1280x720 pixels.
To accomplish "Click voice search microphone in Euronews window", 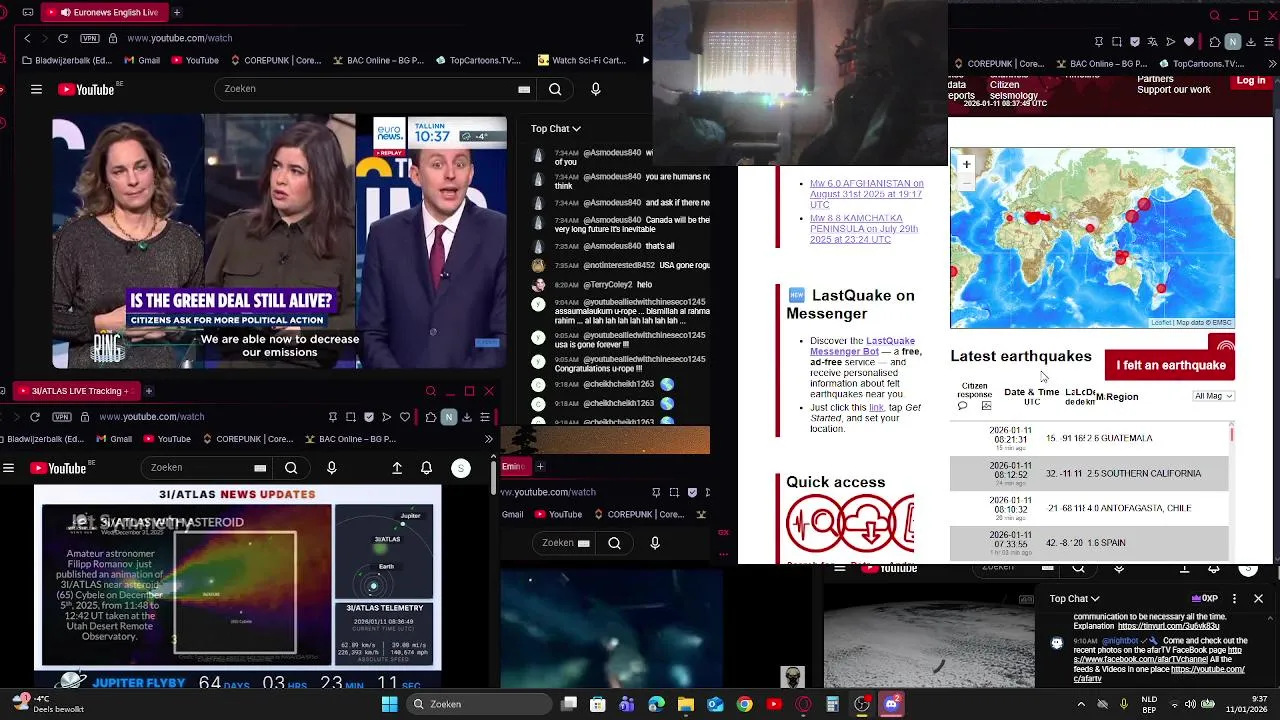I will pyautogui.click(x=596, y=89).
